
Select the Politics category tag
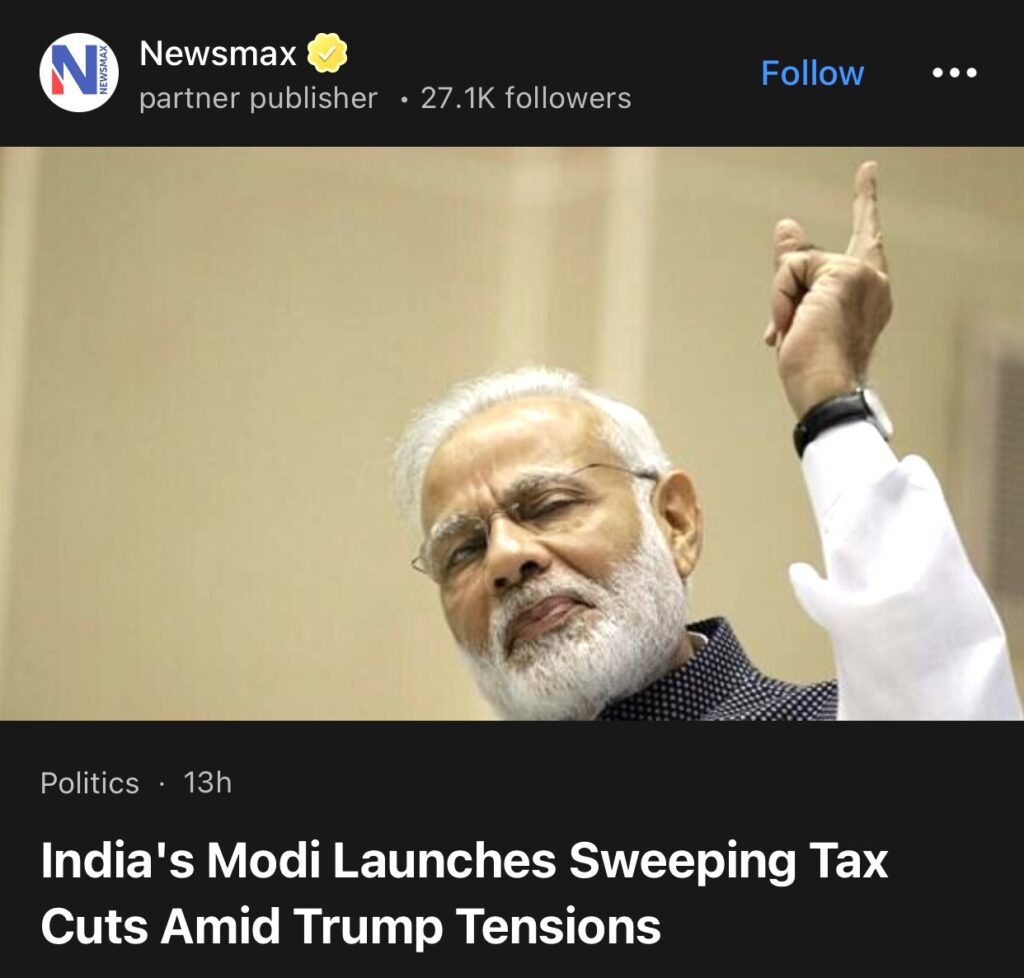89,783
